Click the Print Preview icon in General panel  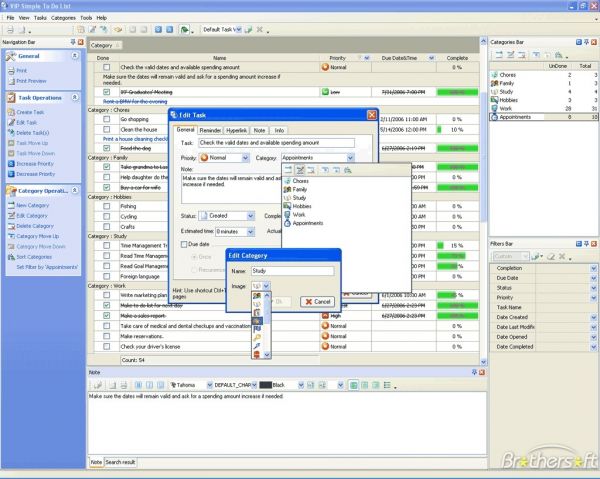point(11,81)
